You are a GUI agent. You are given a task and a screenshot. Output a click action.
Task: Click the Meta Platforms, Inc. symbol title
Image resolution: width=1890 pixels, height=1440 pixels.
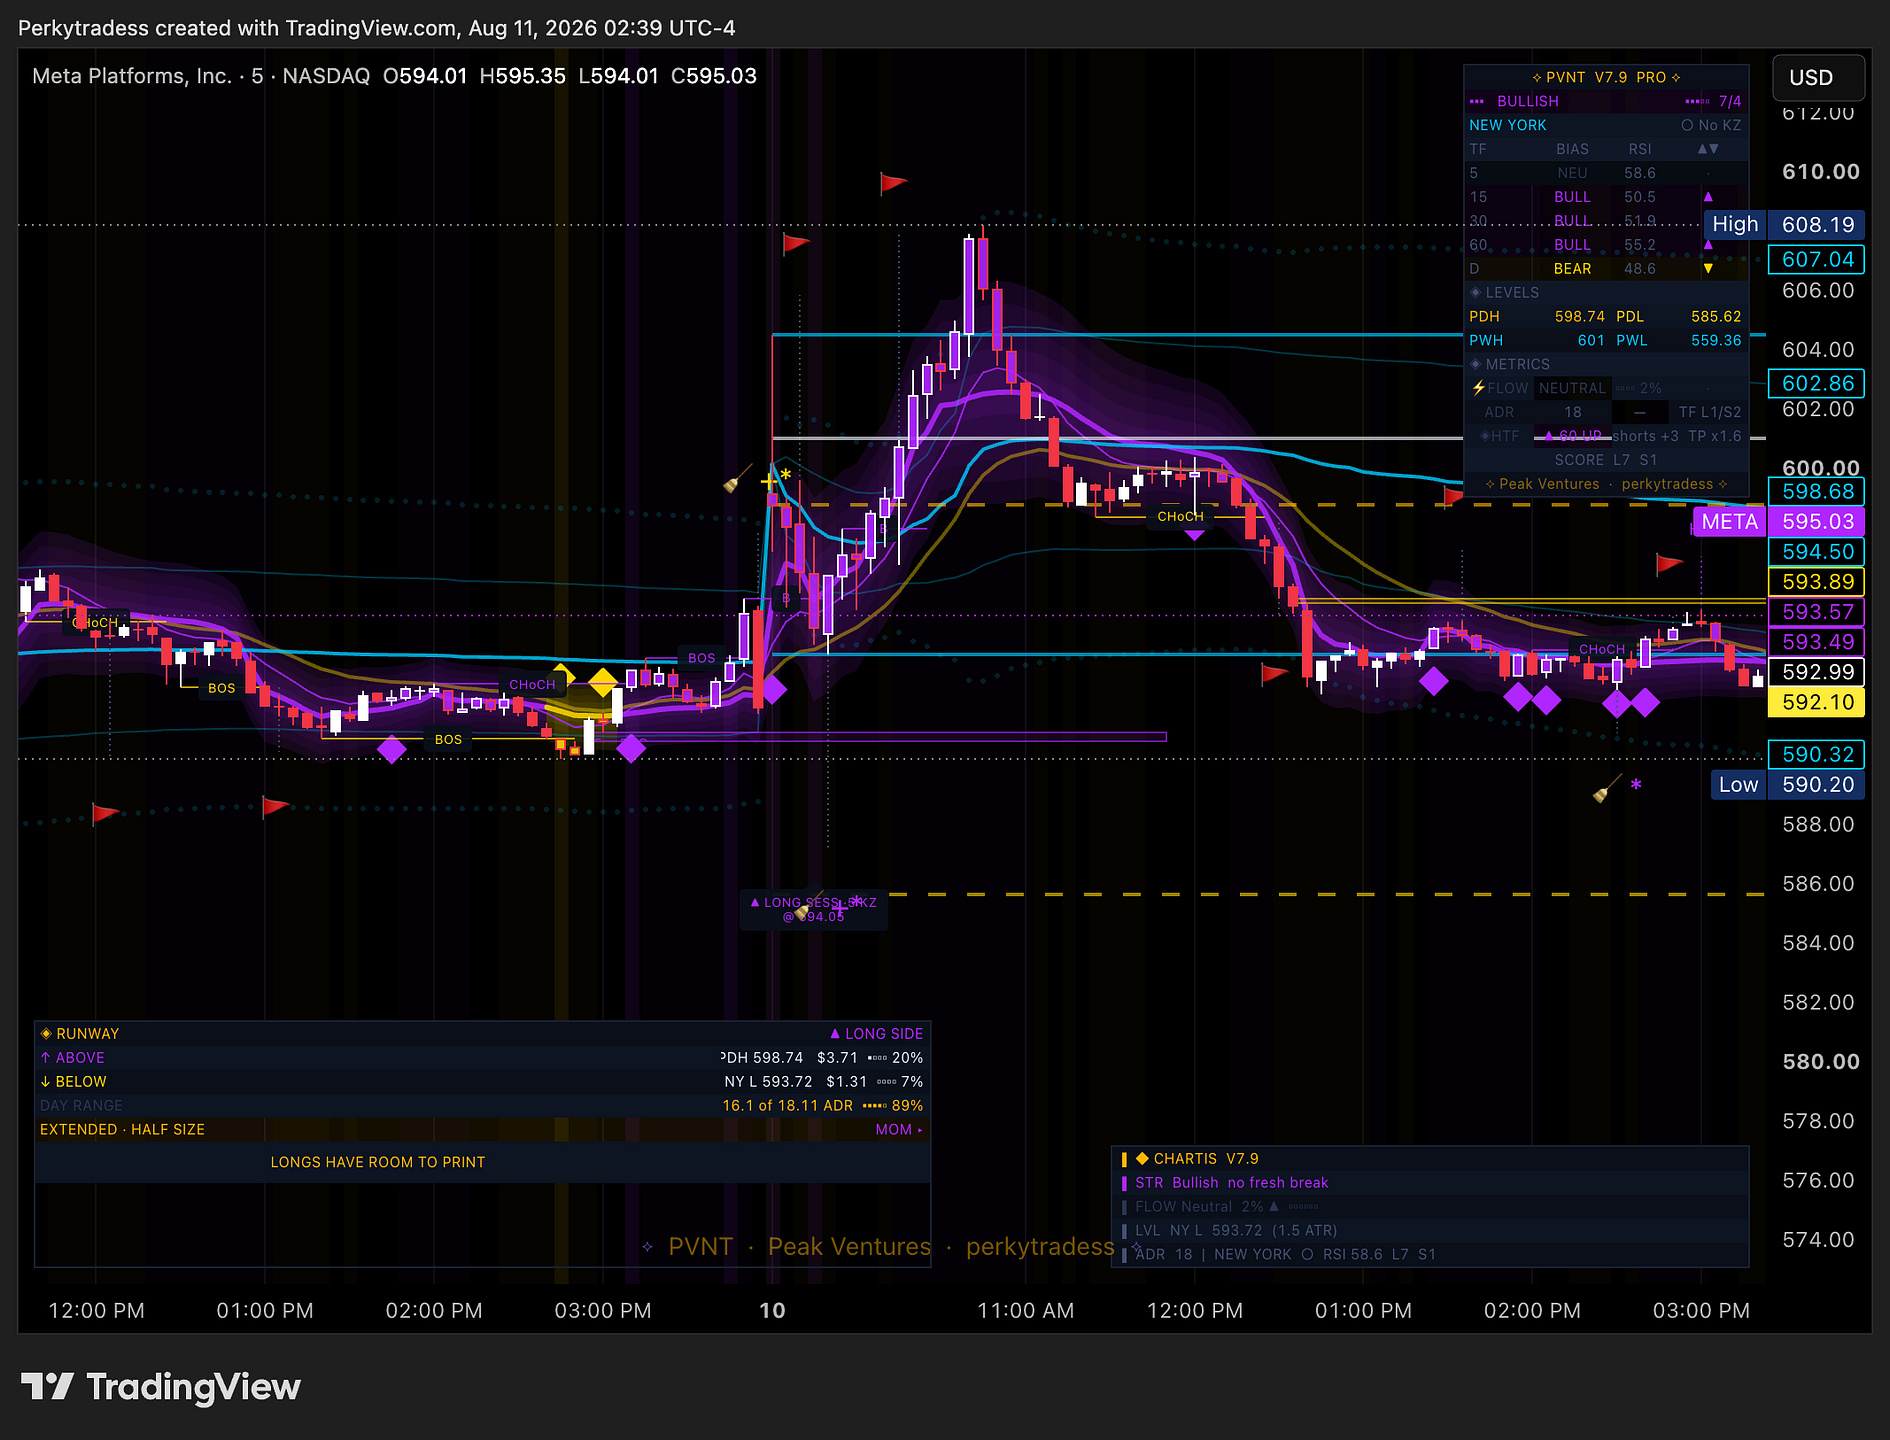[132, 76]
